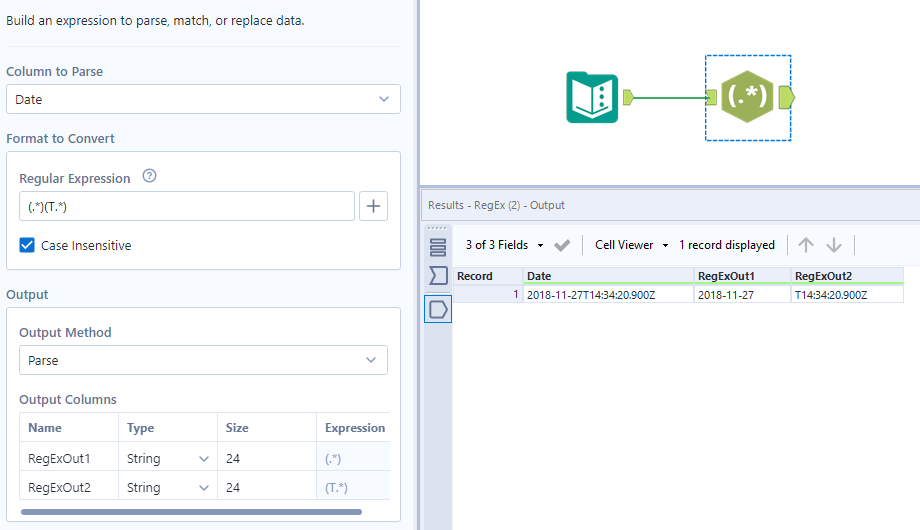Select the output anchor results icon

click(x=438, y=309)
